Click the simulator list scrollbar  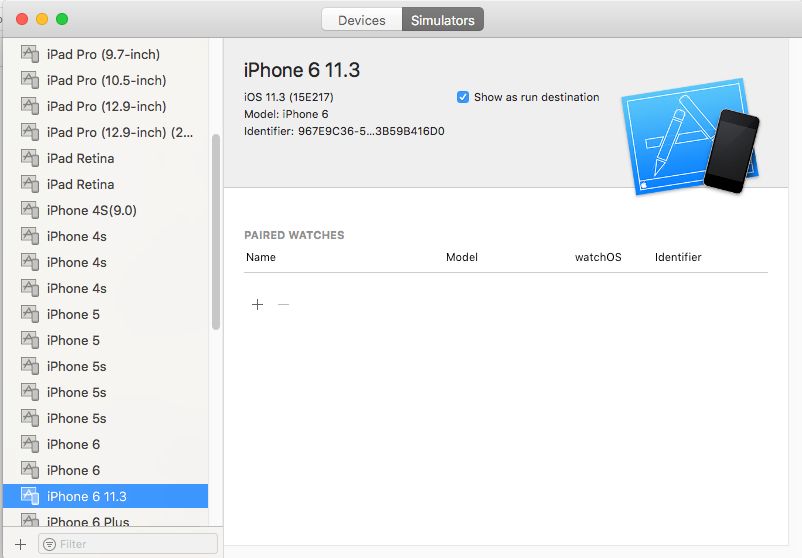(x=216, y=232)
